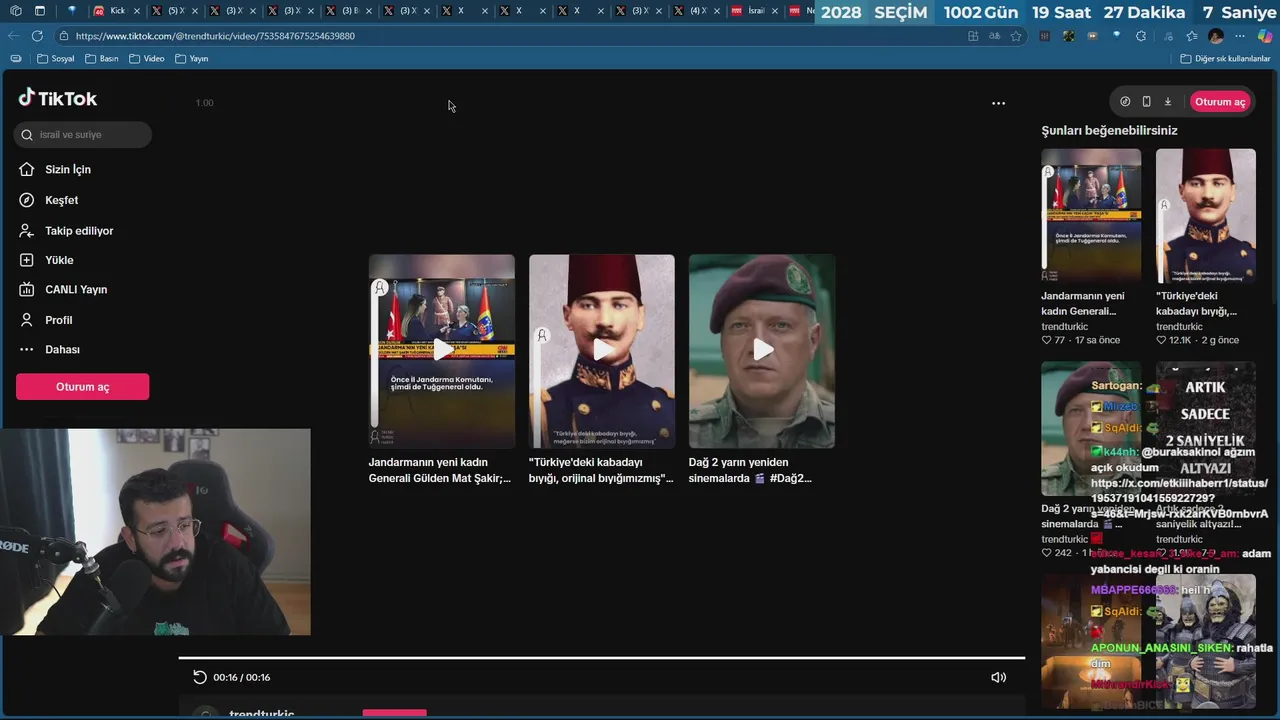The width and height of the screenshot is (1280, 720).
Task: Open the browser settings three-dots menu
Action: (1240, 36)
